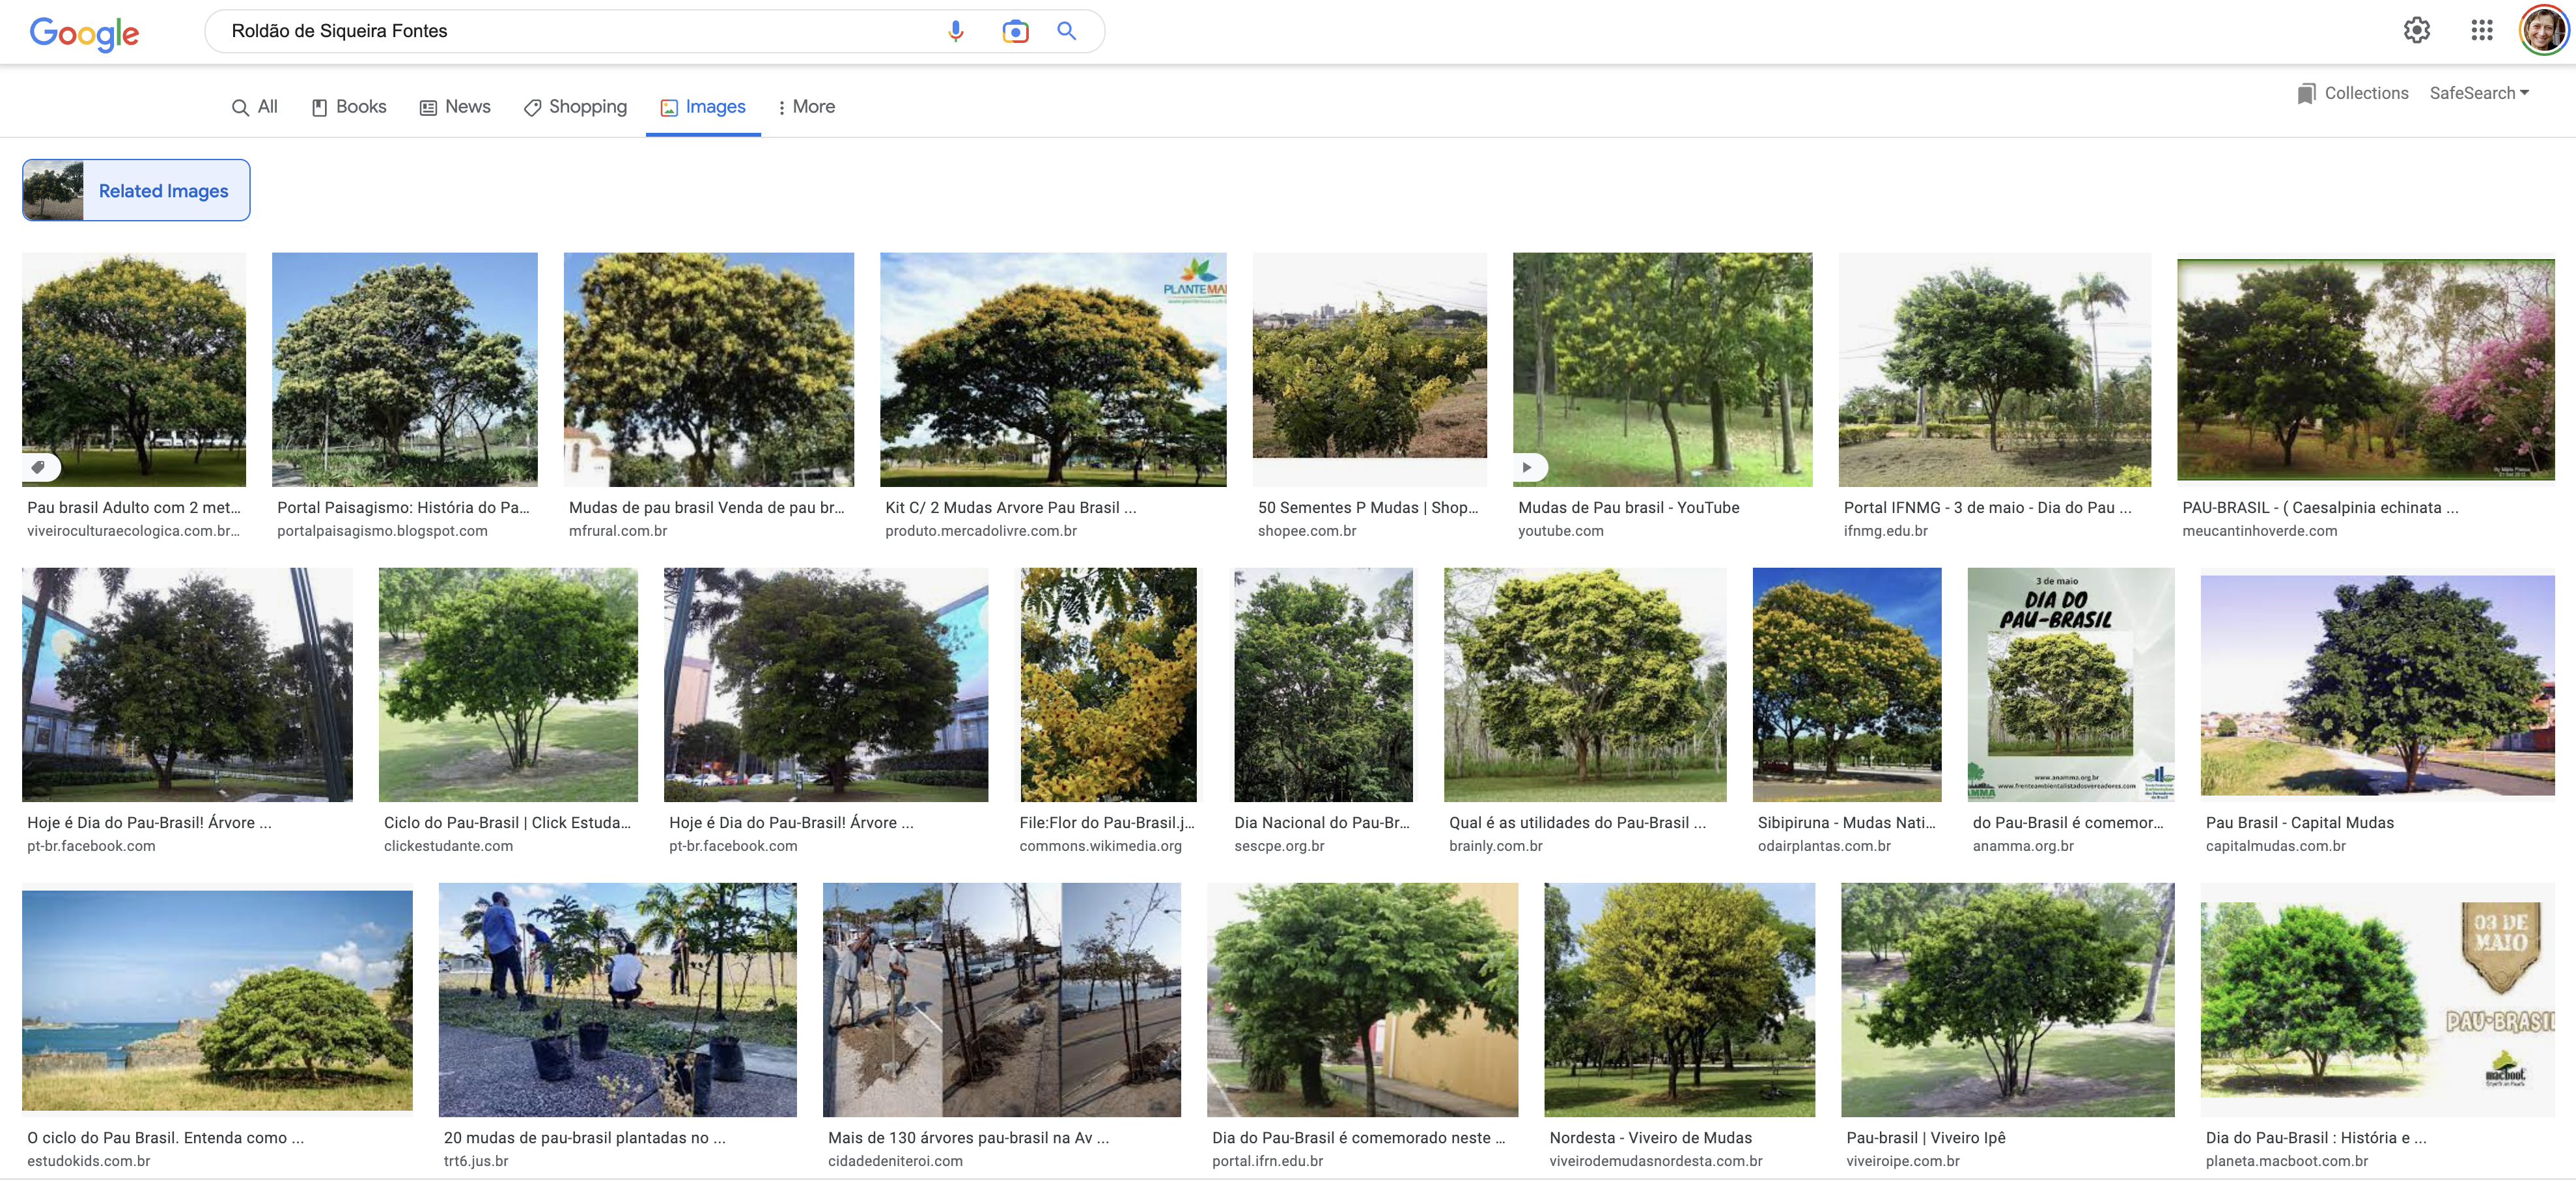Go to the Google logo homepage
The height and width of the screenshot is (1181, 2576).
click(84, 34)
